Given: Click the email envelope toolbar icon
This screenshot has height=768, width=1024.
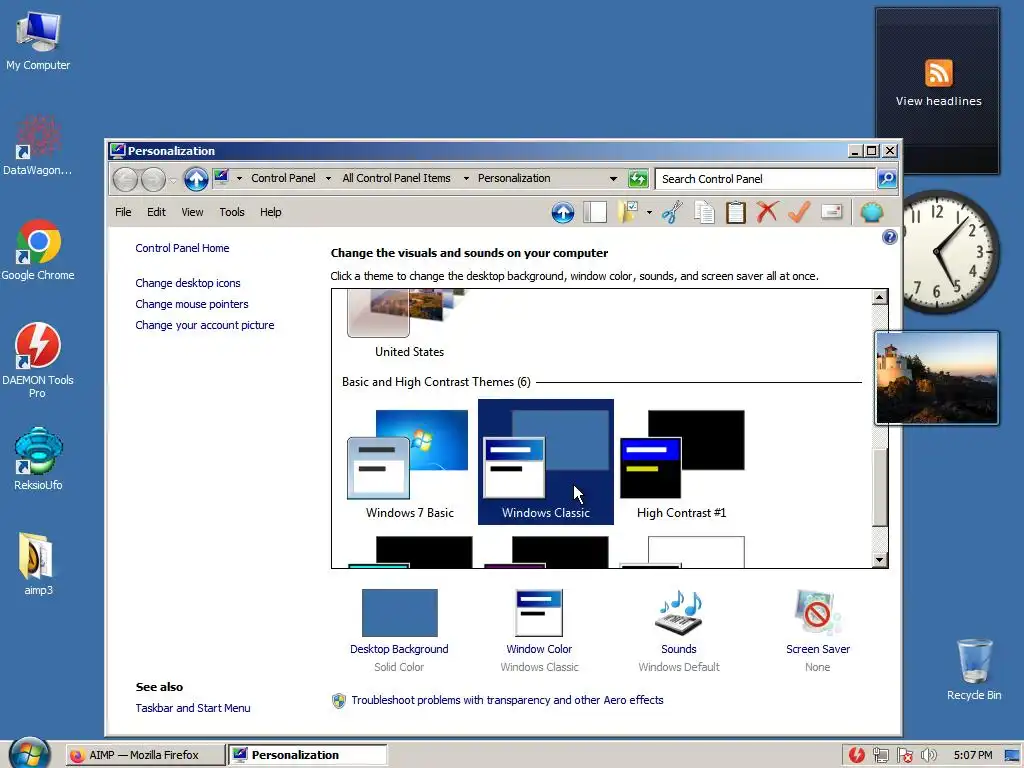Looking at the screenshot, I should click(x=831, y=212).
